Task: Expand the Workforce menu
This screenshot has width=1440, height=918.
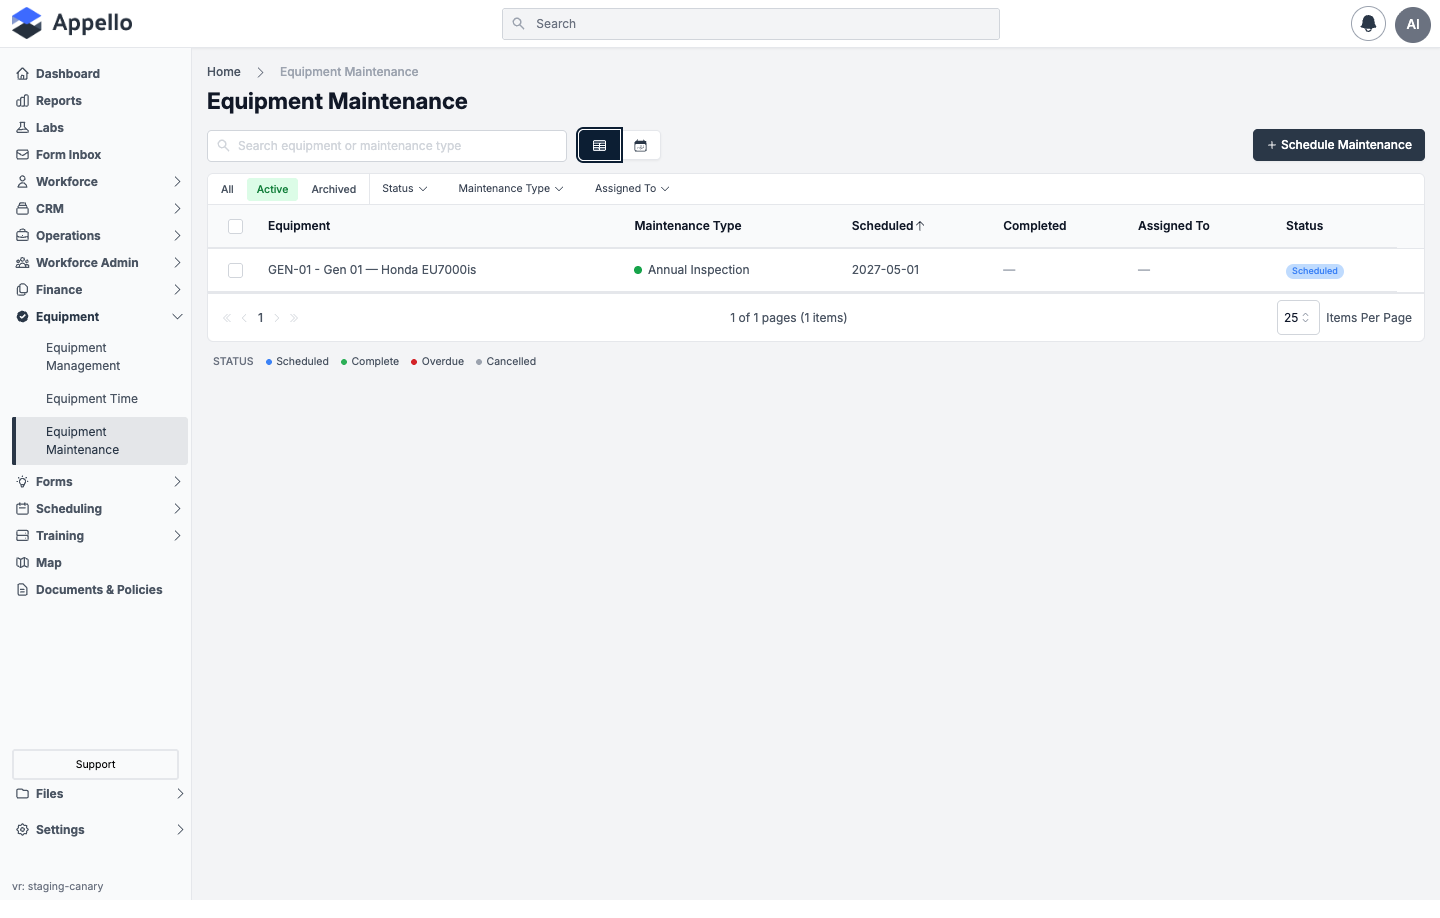Action: coord(100,182)
